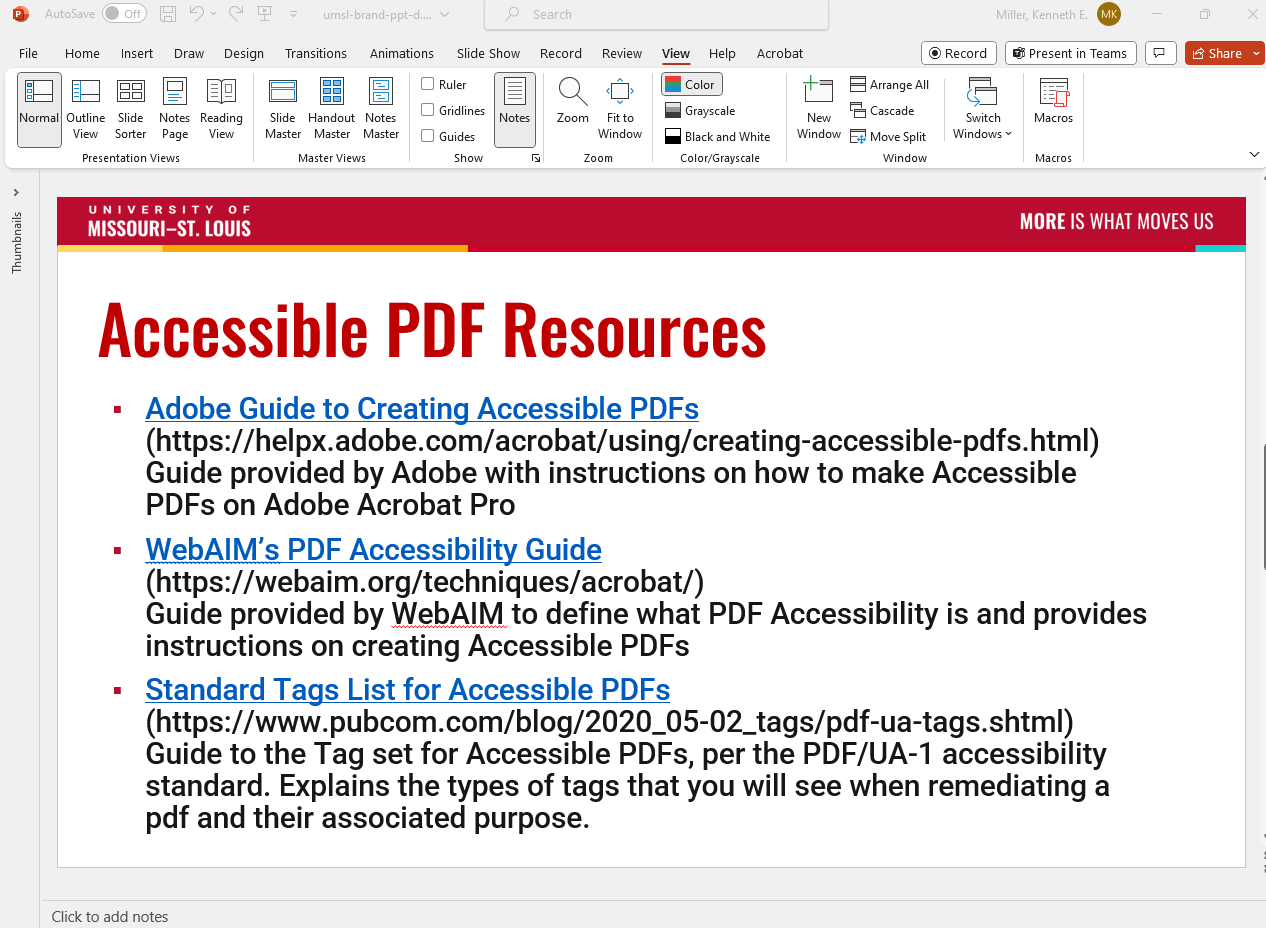The image size is (1266, 928).
Task: Open the Notes Master view
Action: click(x=381, y=110)
